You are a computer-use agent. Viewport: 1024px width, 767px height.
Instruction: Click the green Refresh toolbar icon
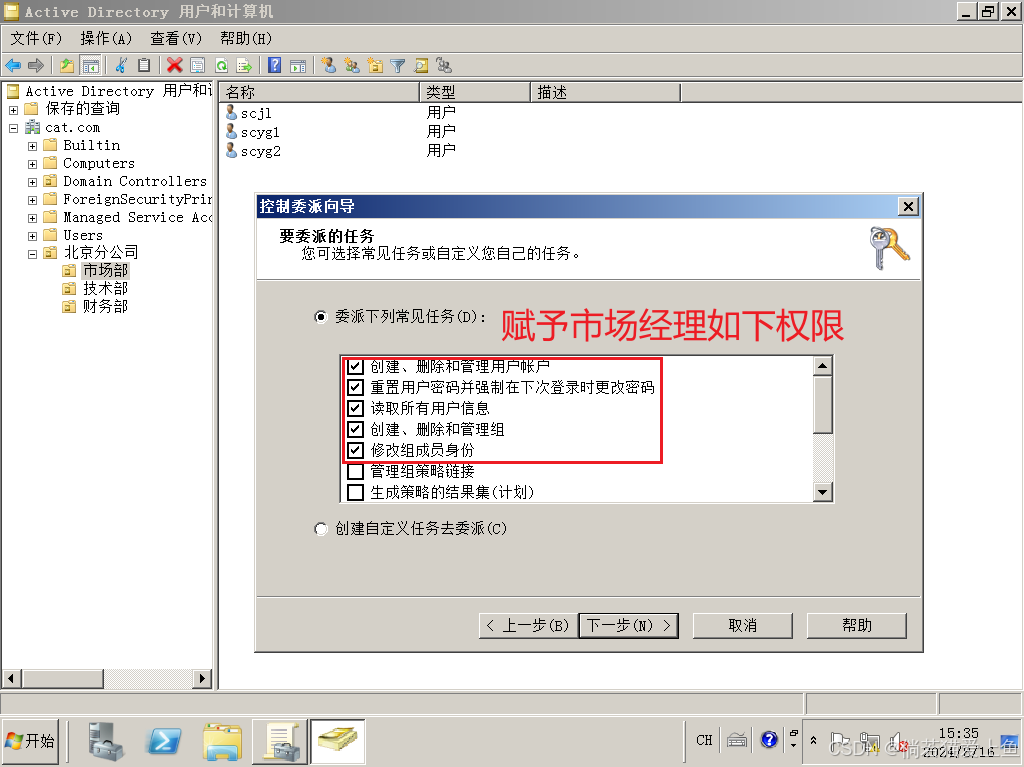[221, 65]
